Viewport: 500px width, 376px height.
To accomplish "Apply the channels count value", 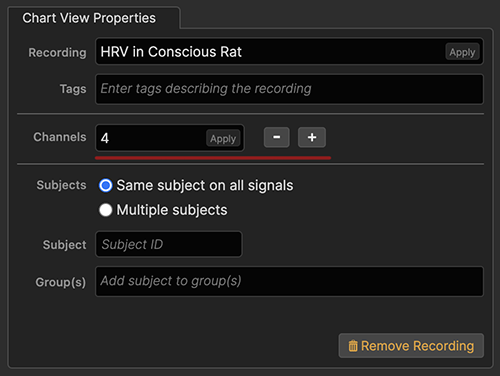I will pos(223,138).
